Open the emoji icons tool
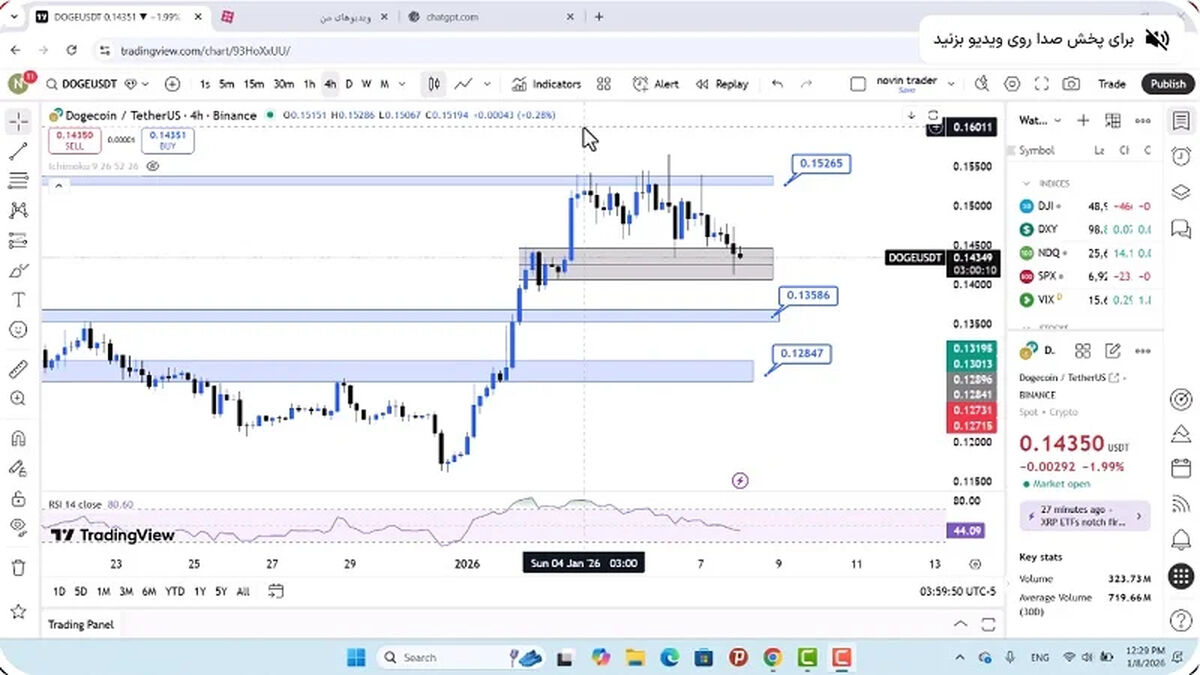 [18, 329]
